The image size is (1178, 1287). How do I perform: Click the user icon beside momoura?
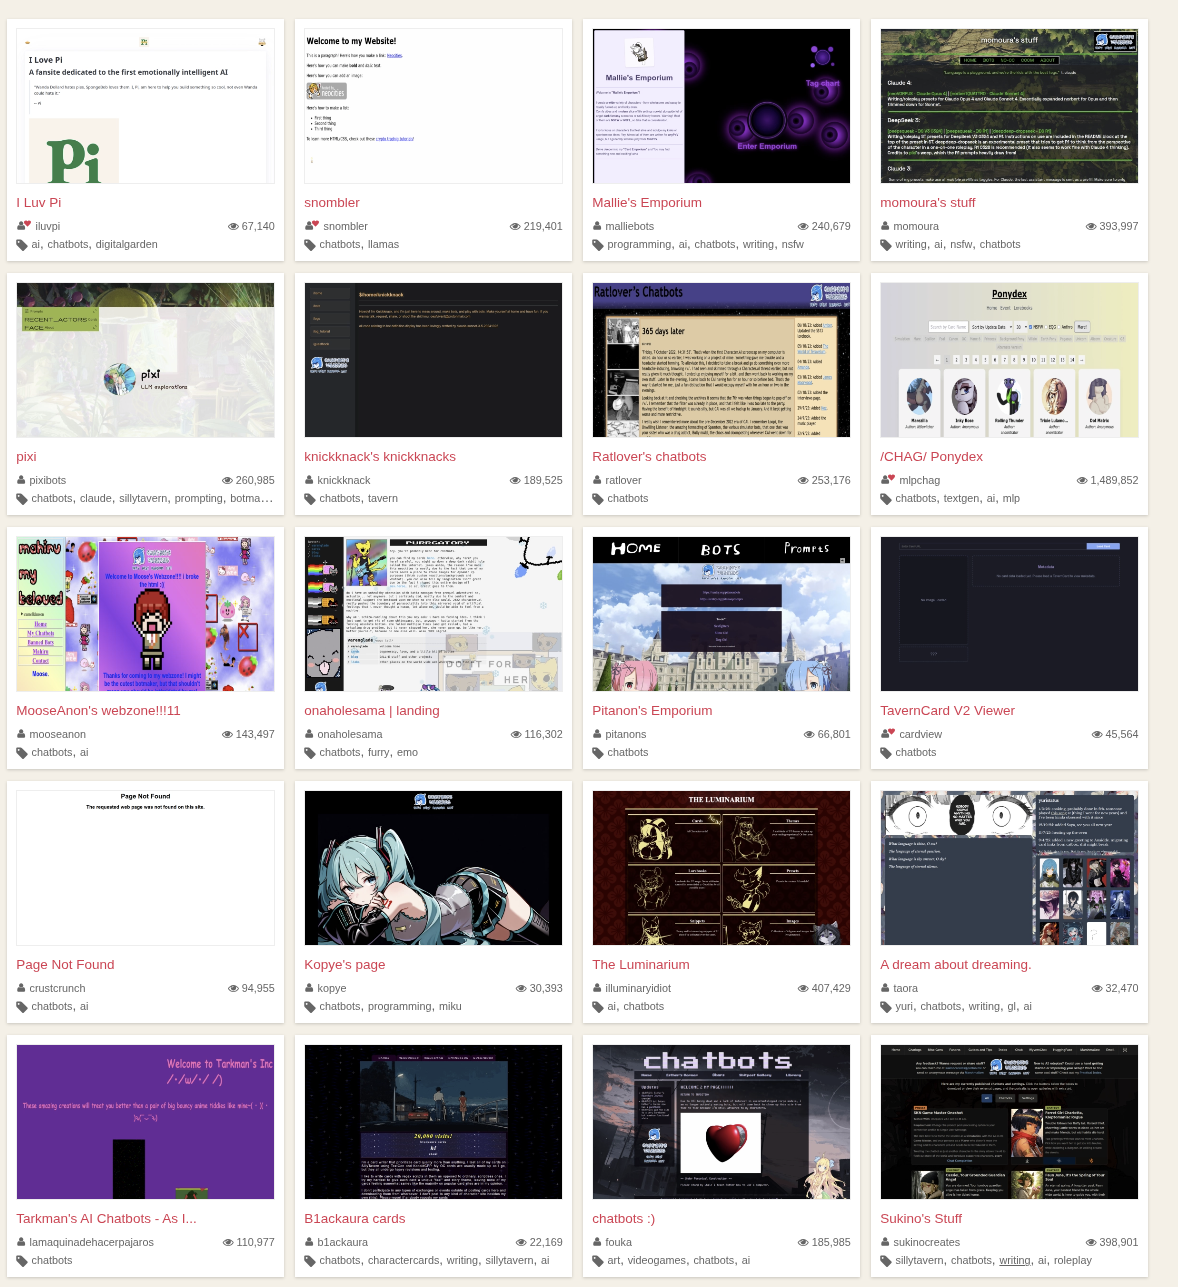(x=885, y=226)
